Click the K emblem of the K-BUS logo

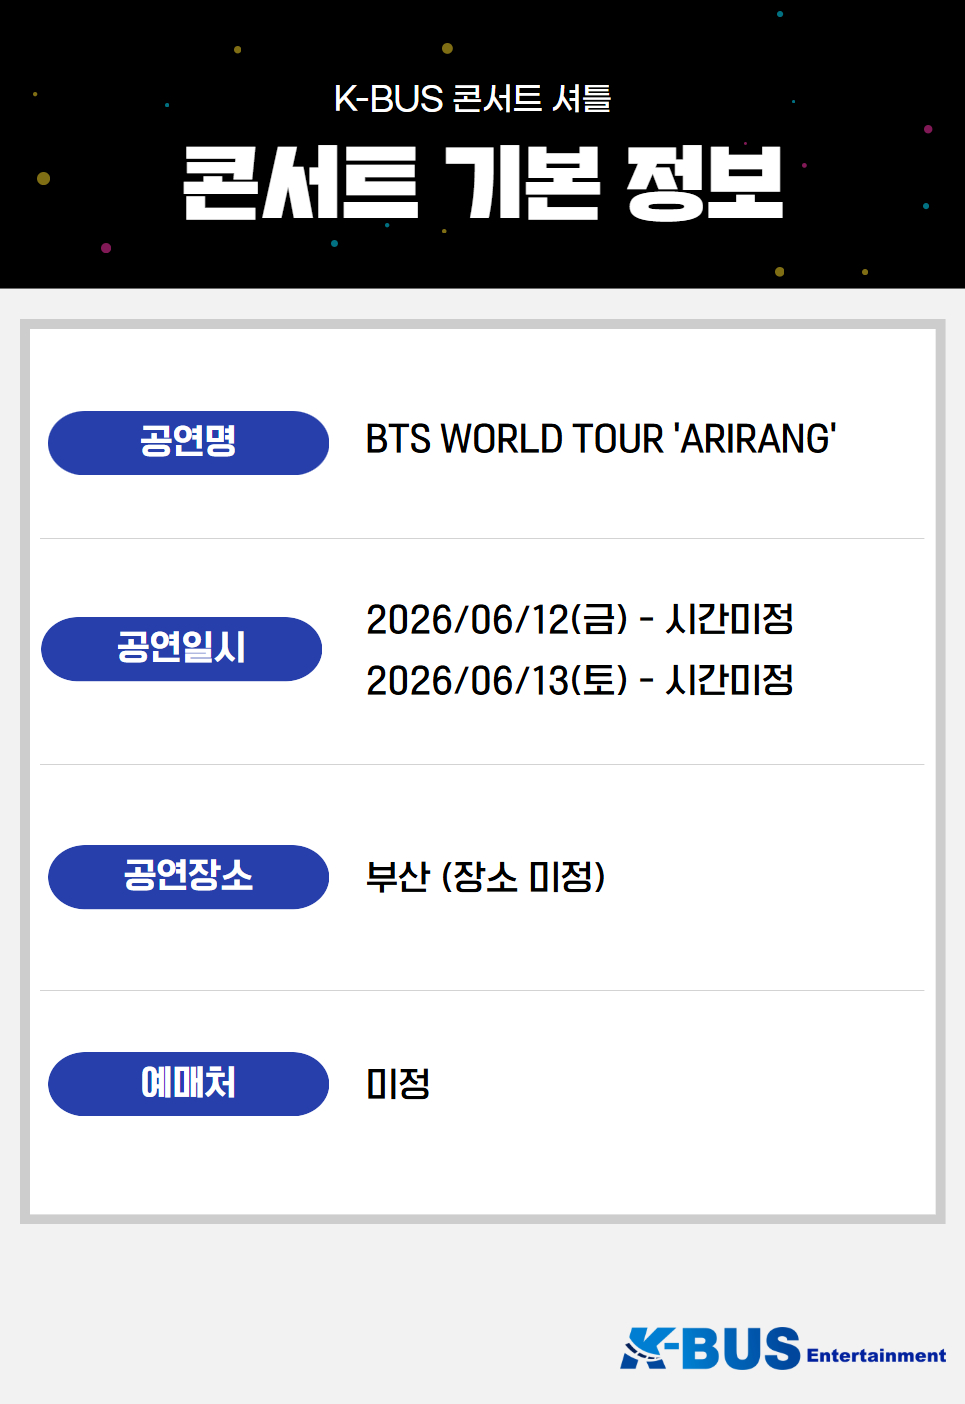(x=646, y=1348)
